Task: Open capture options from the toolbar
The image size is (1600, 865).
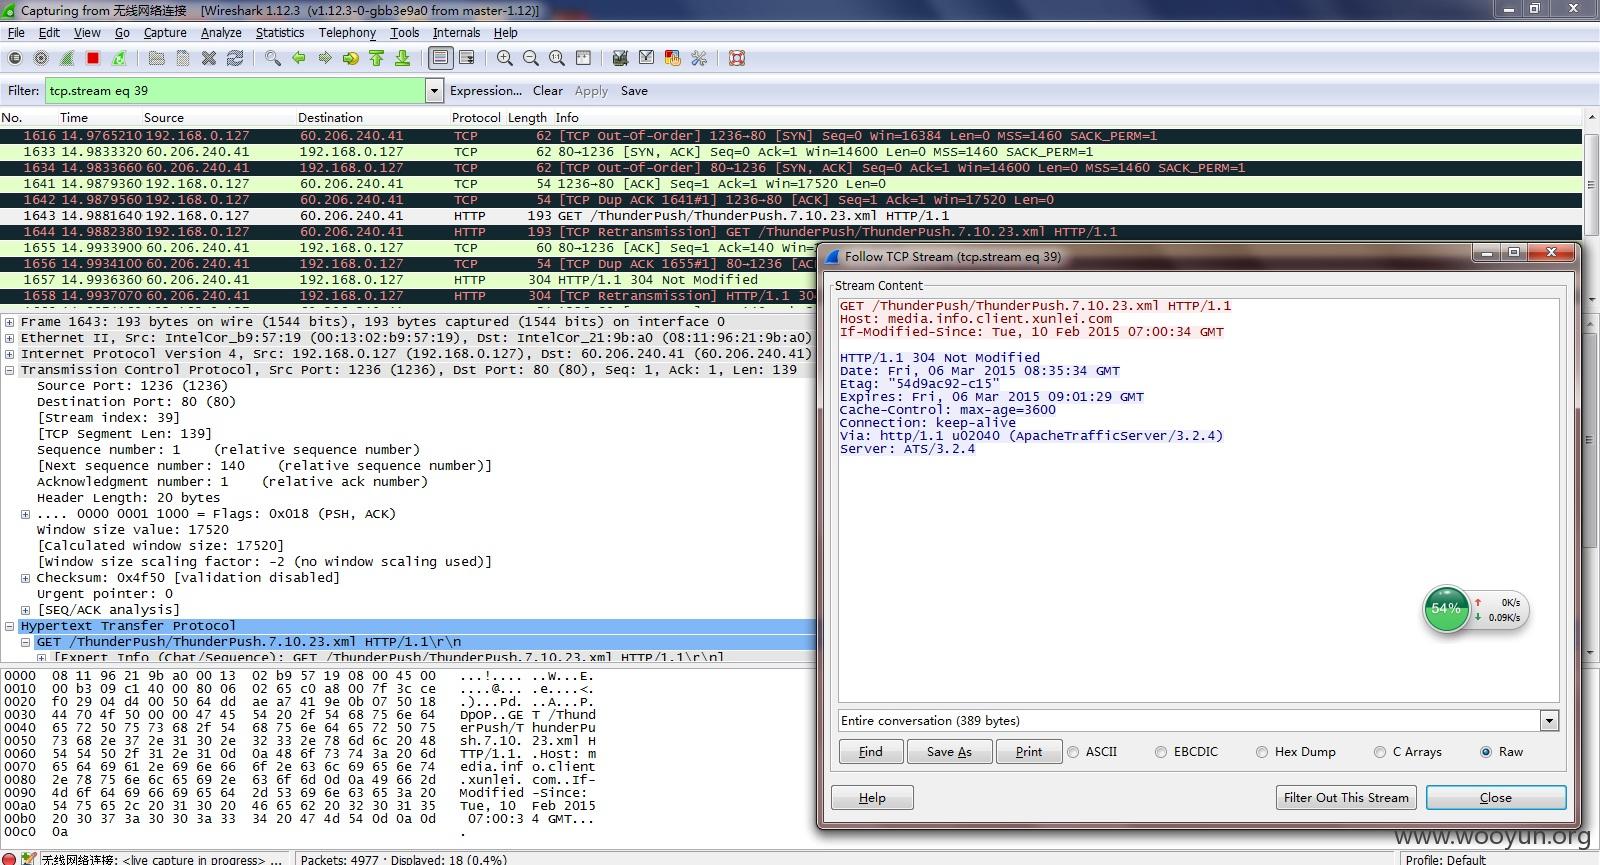Action: [x=41, y=58]
